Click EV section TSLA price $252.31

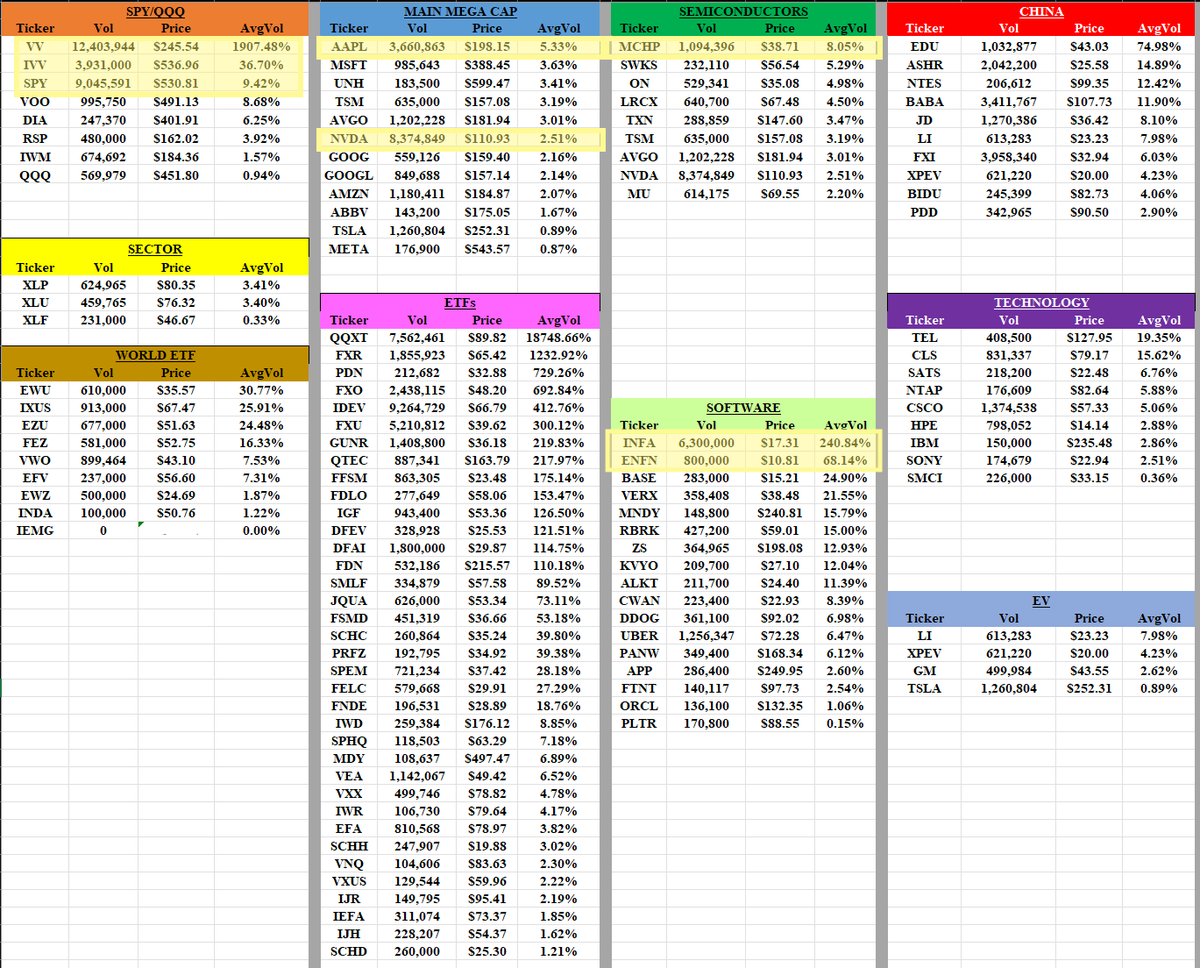click(x=1089, y=688)
